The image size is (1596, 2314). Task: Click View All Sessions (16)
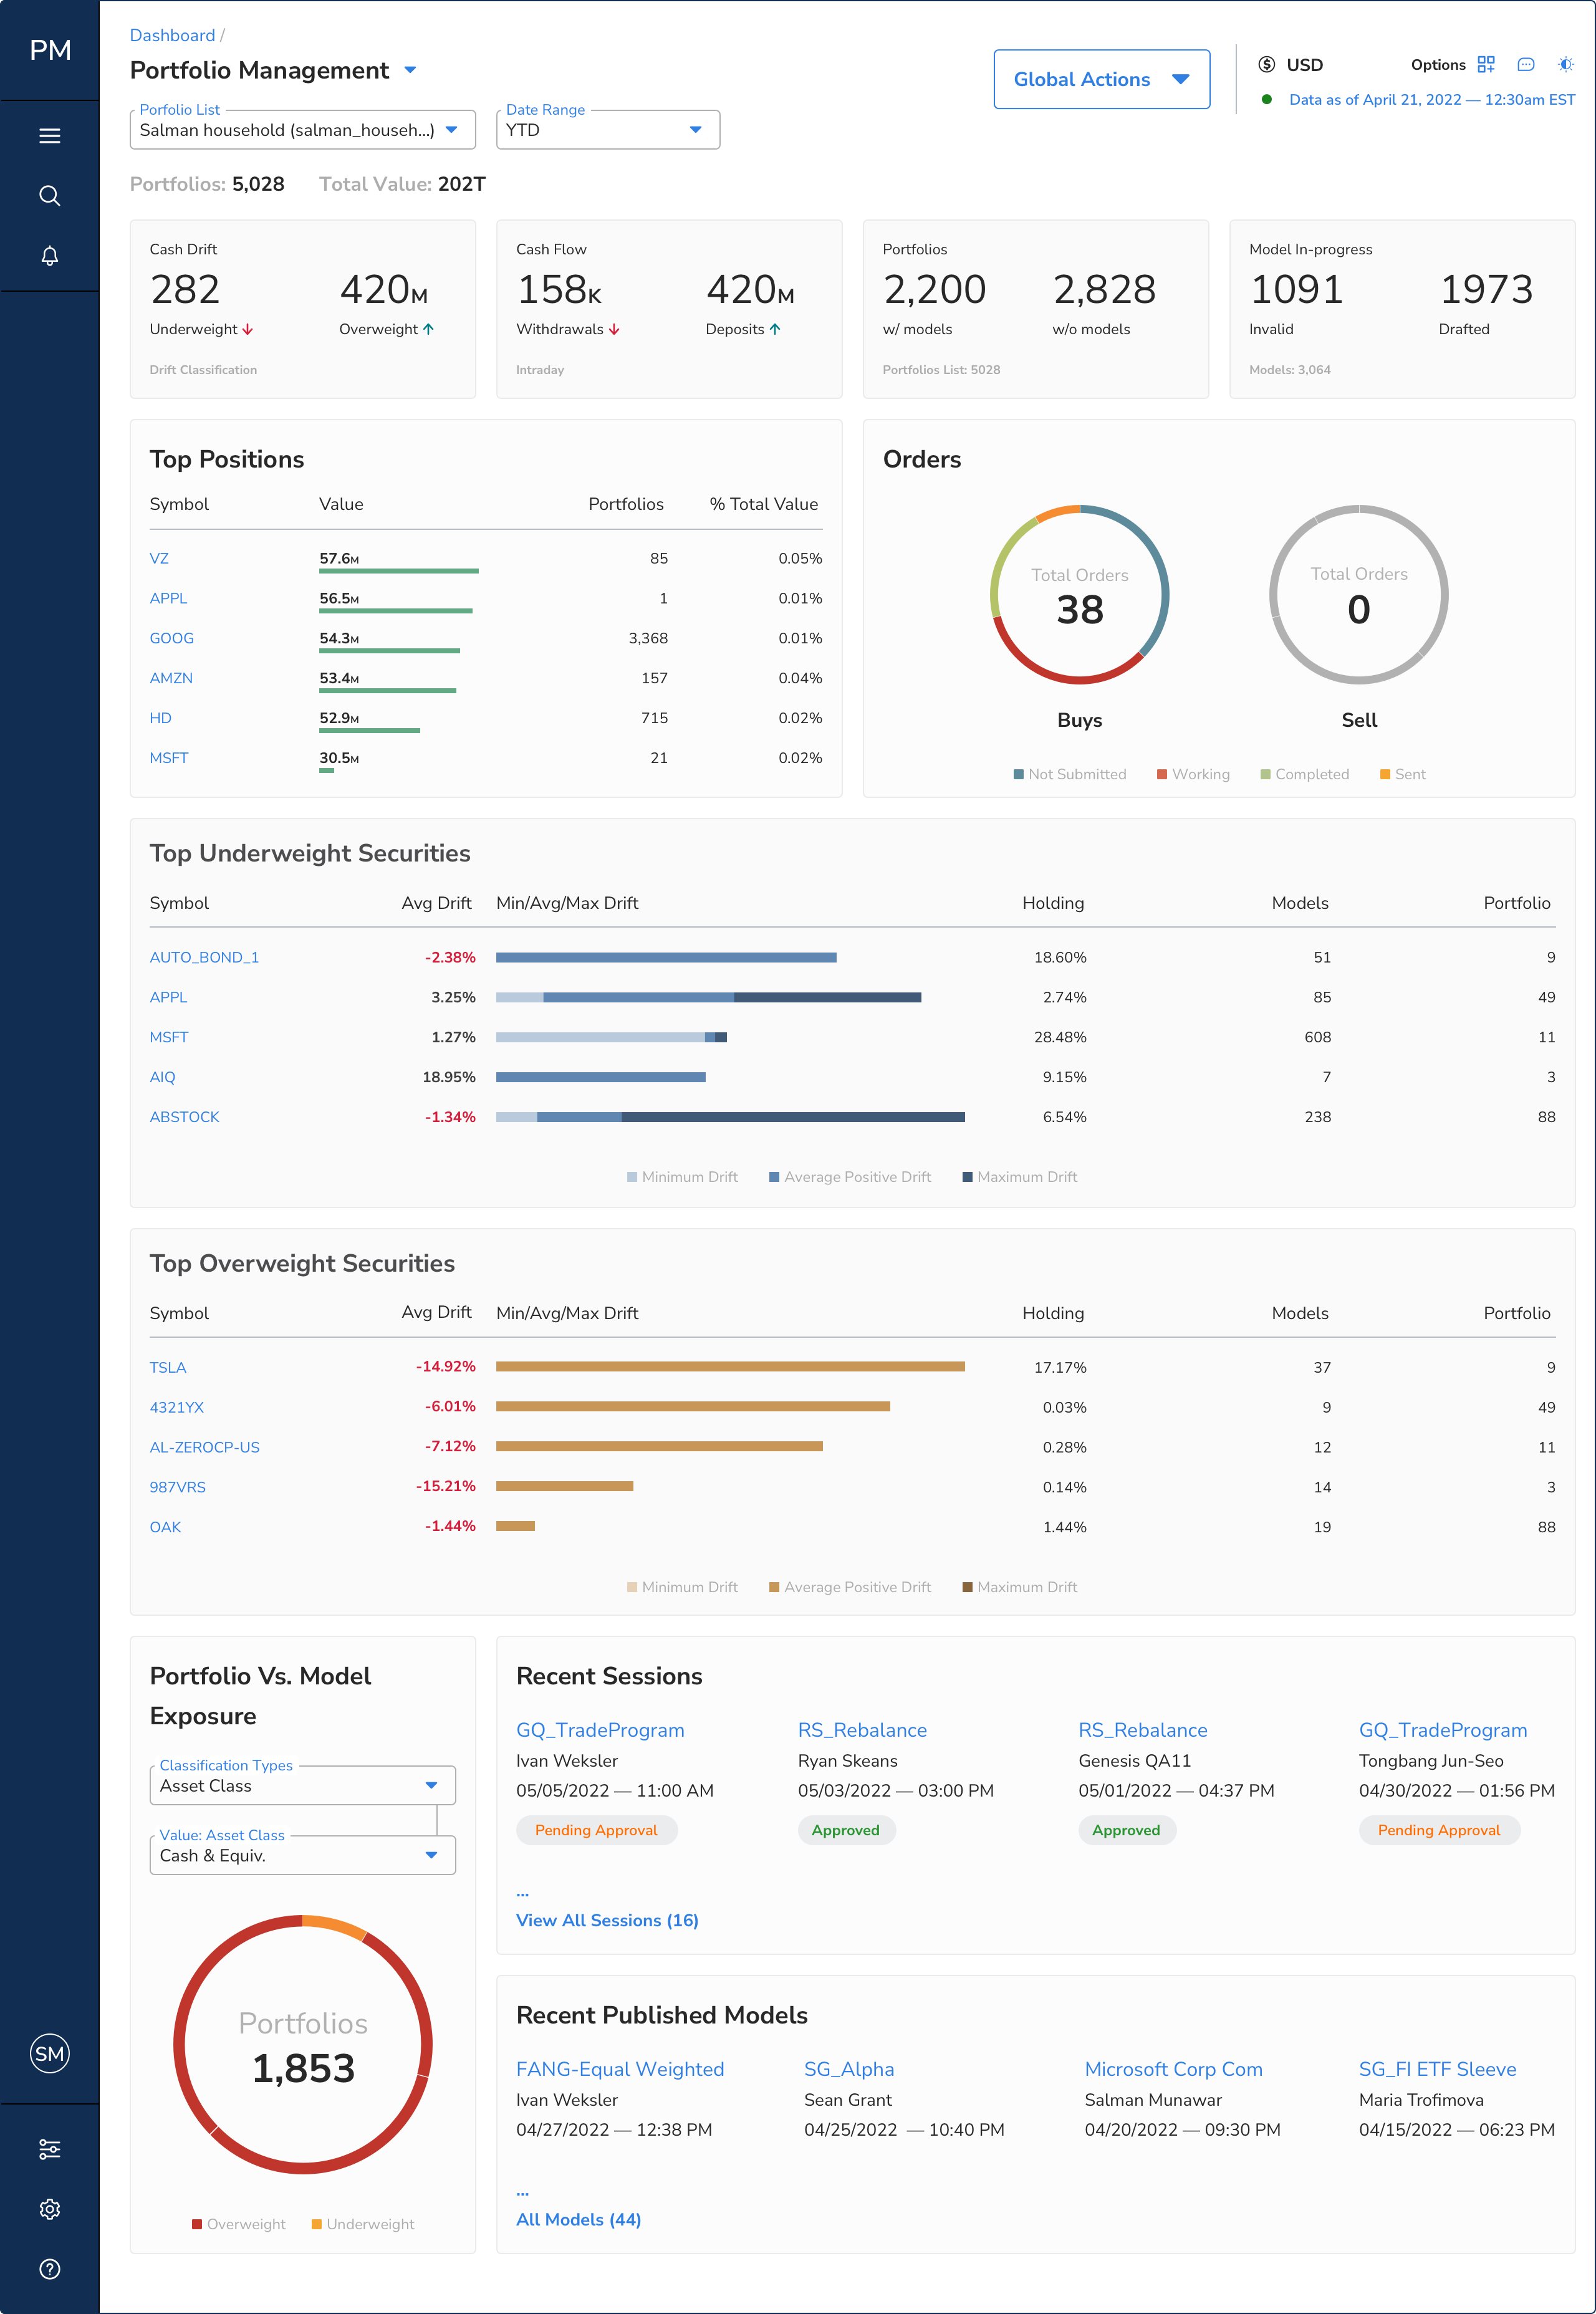click(x=607, y=1920)
